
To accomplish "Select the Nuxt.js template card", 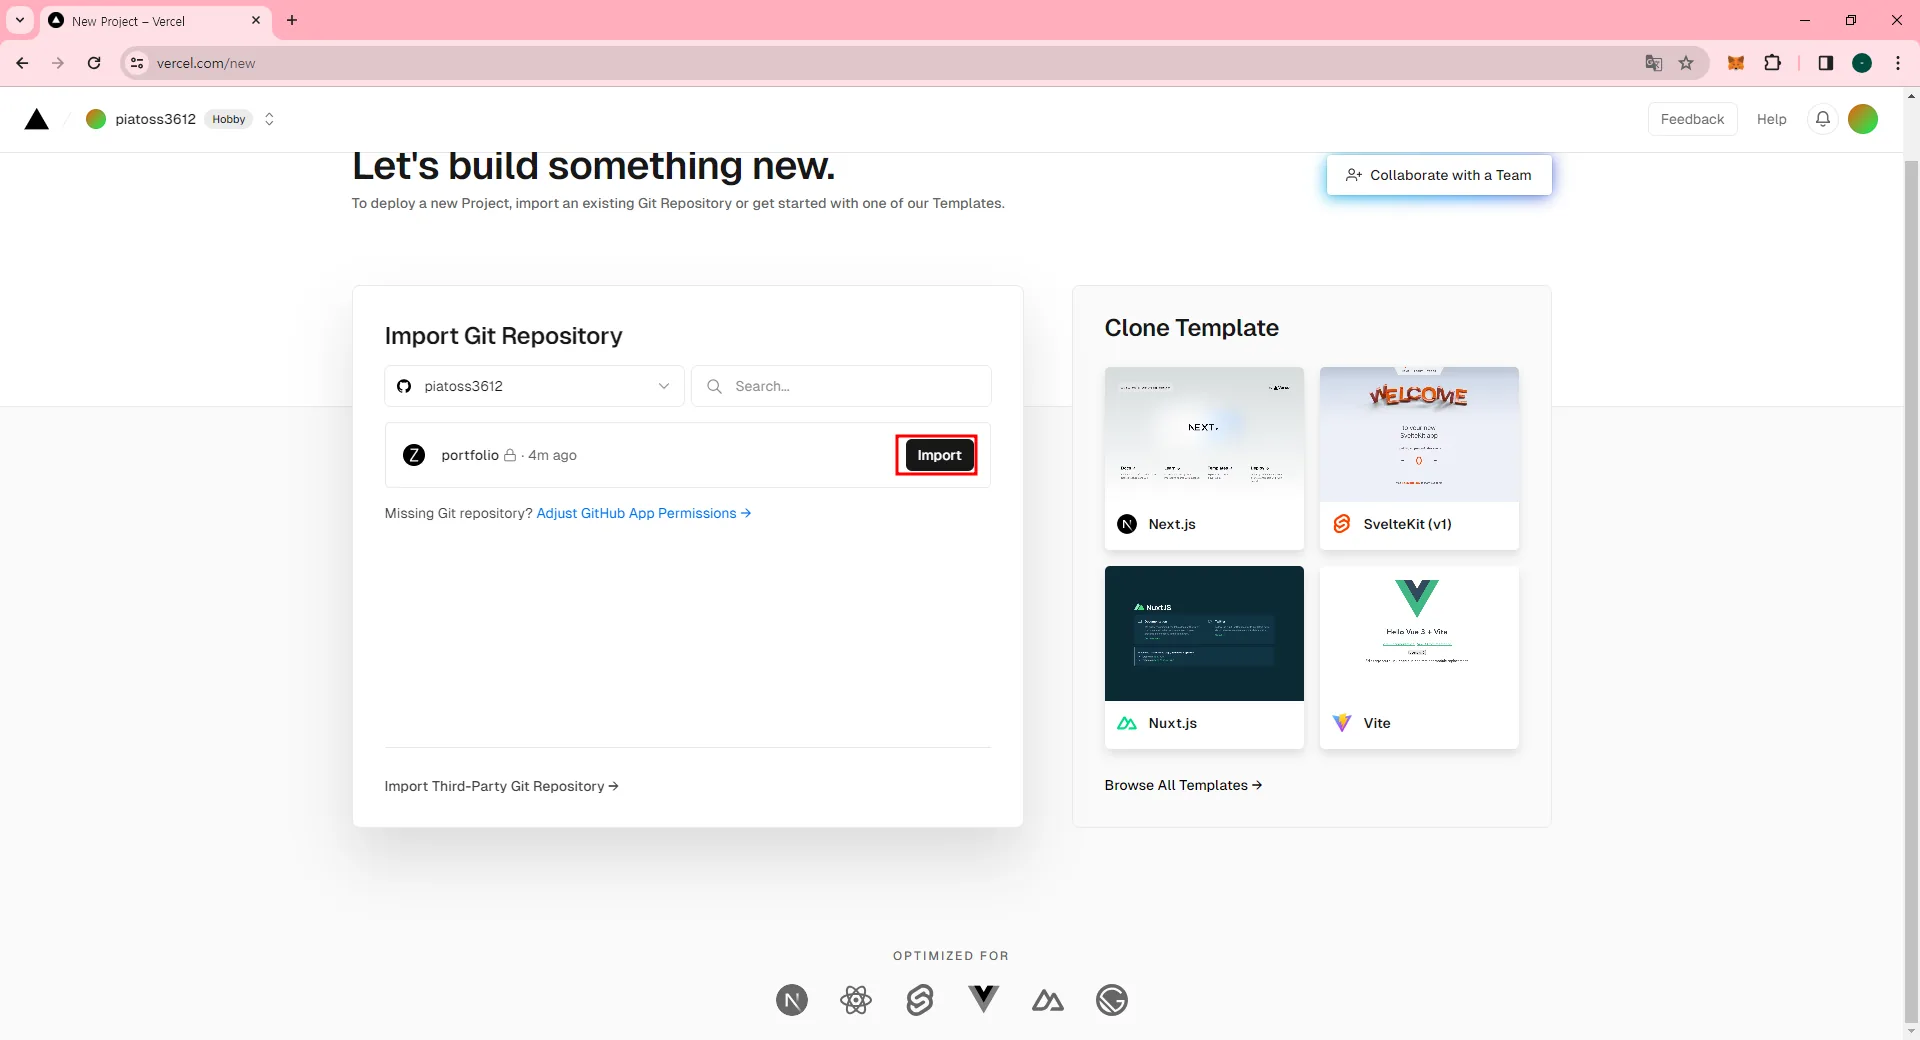I will [x=1204, y=657].
